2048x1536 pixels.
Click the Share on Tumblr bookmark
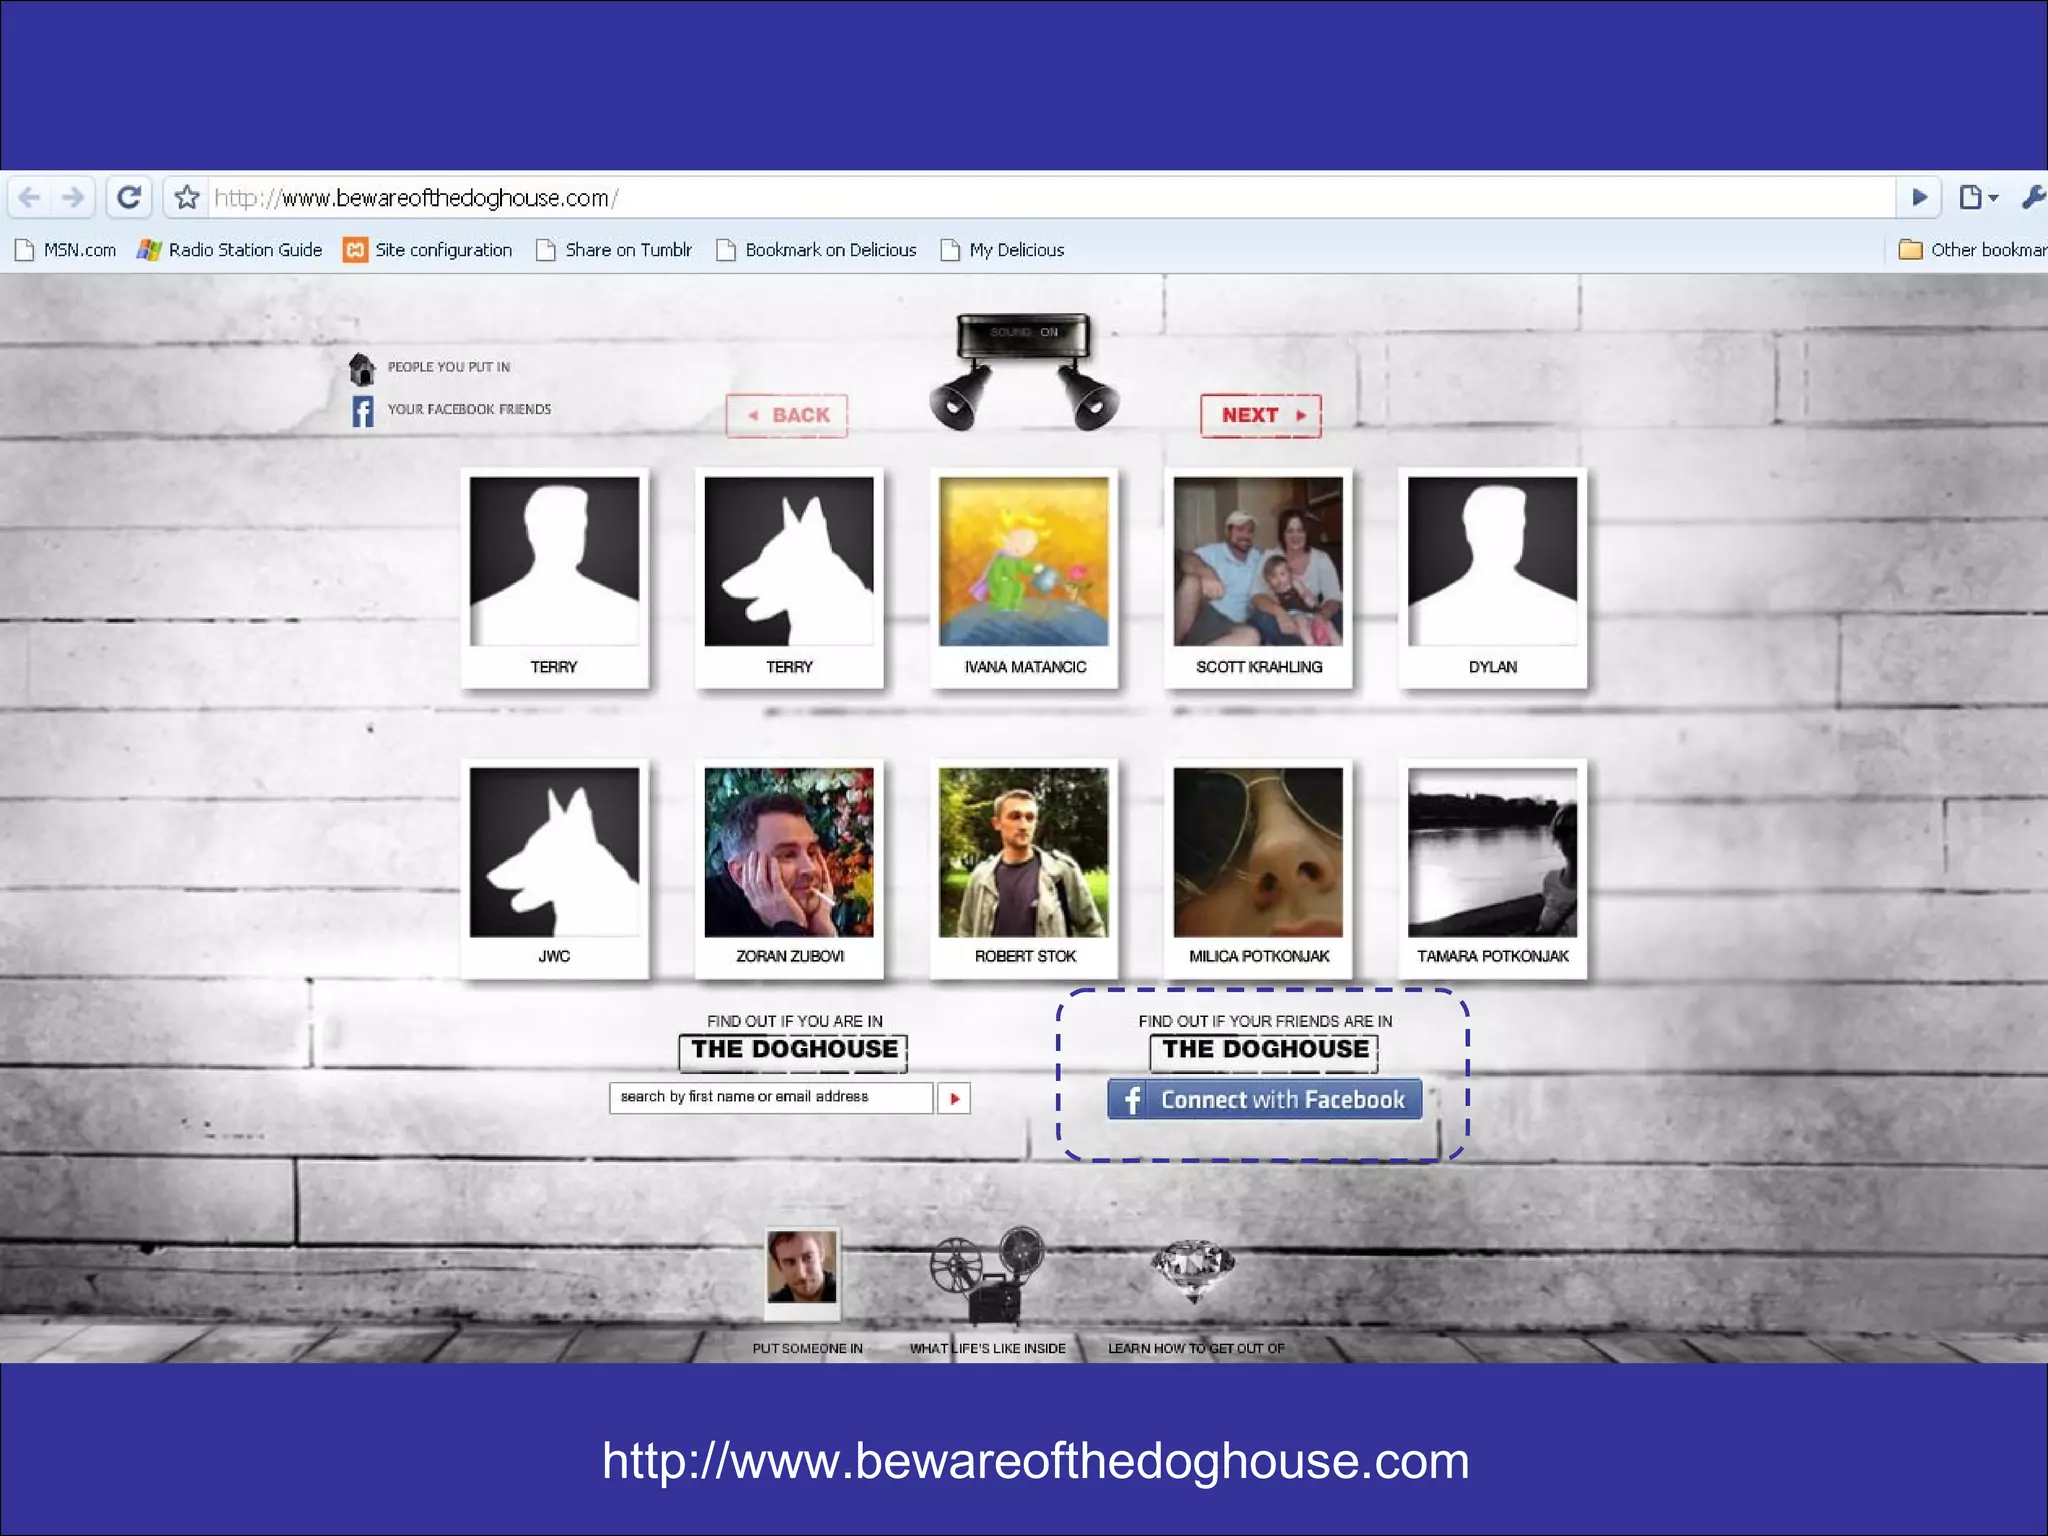point(614,250)
